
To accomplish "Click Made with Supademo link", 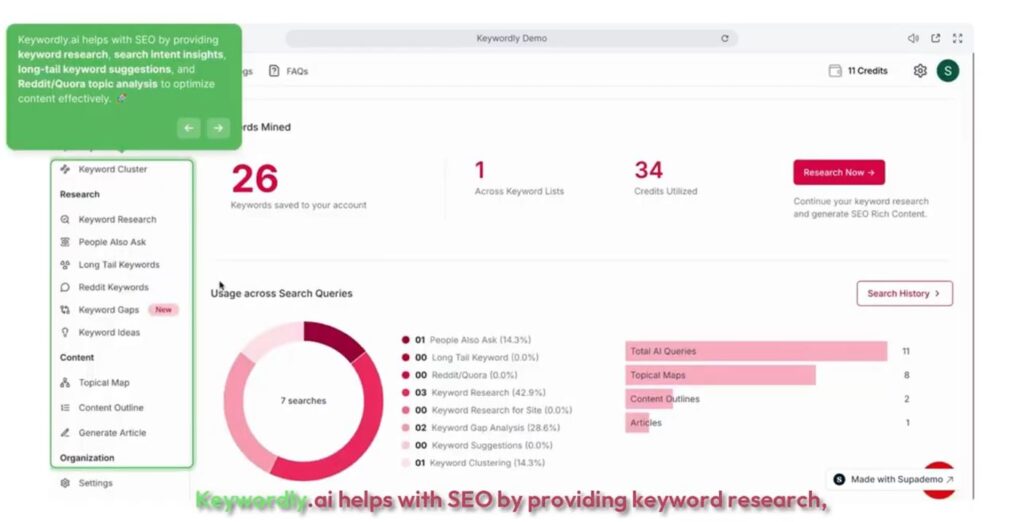I will click(x=893, y=480).
